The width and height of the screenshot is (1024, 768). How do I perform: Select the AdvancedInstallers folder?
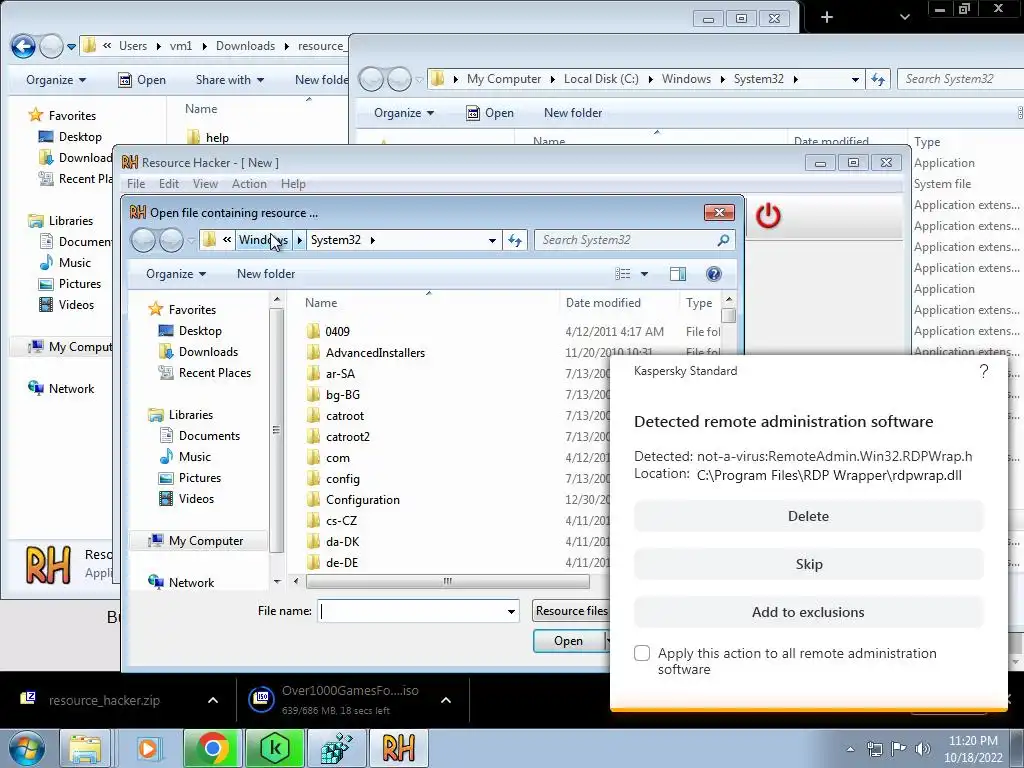376,353
